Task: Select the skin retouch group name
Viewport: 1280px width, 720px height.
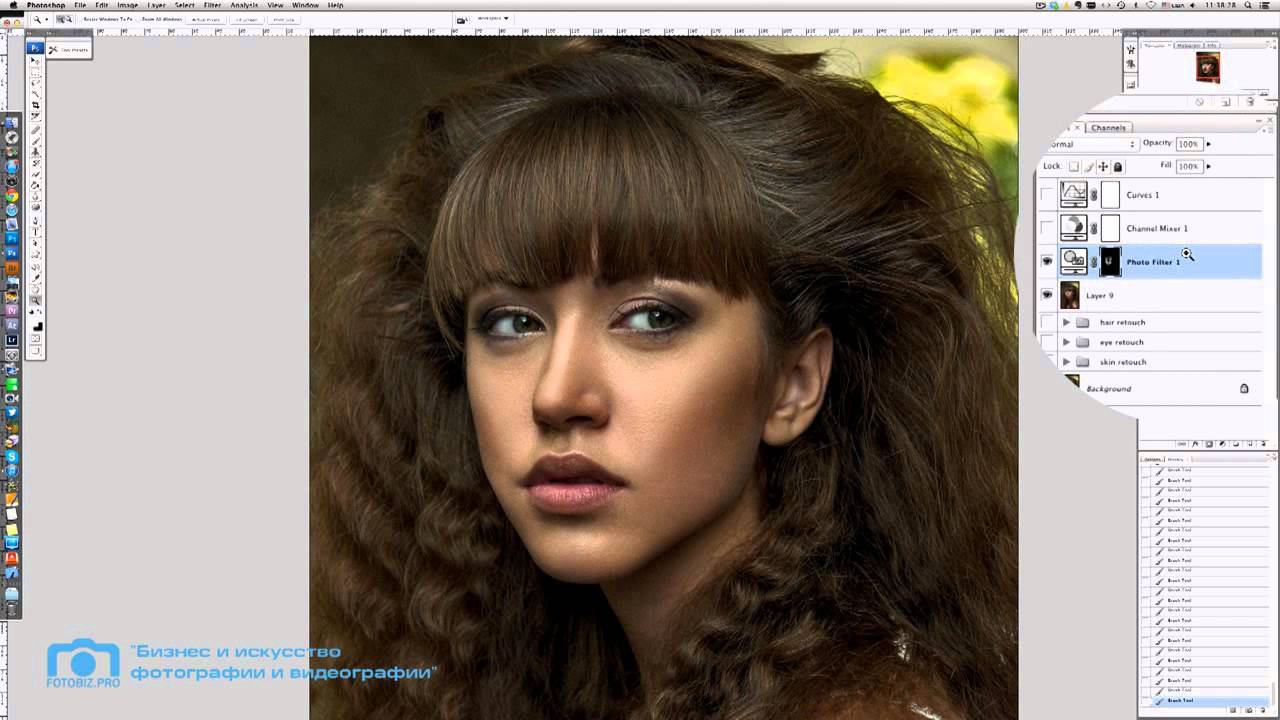Action: coord(1123,362)
